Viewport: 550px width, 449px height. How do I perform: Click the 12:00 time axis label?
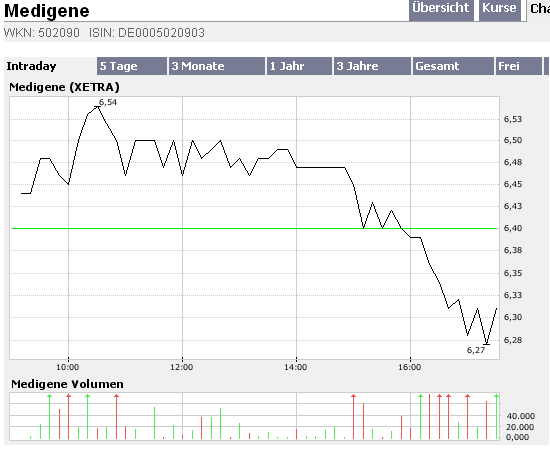[182, 367]
